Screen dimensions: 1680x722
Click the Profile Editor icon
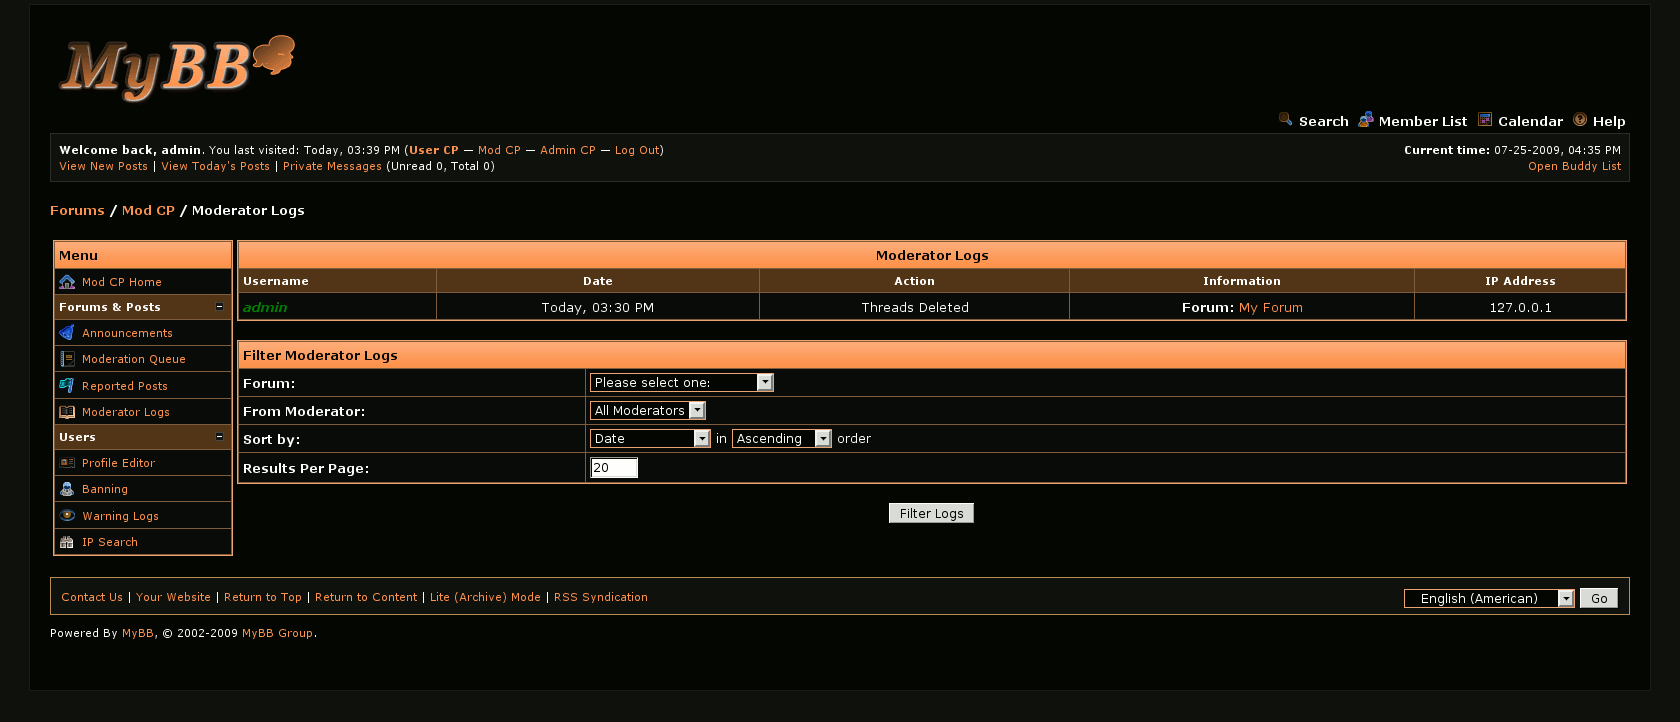(67, 463)
